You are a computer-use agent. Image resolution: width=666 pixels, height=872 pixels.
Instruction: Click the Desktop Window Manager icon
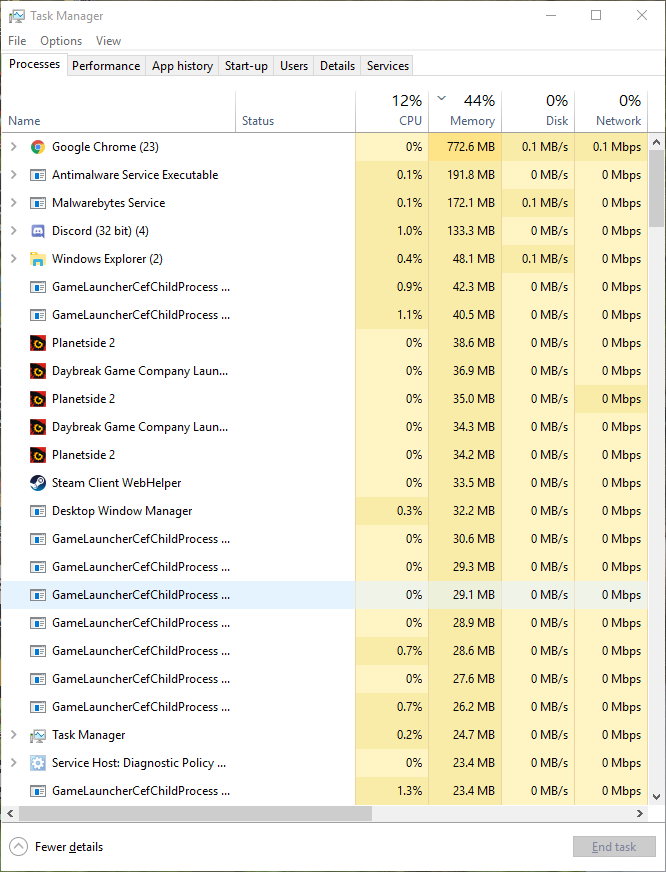coord(38,511)
